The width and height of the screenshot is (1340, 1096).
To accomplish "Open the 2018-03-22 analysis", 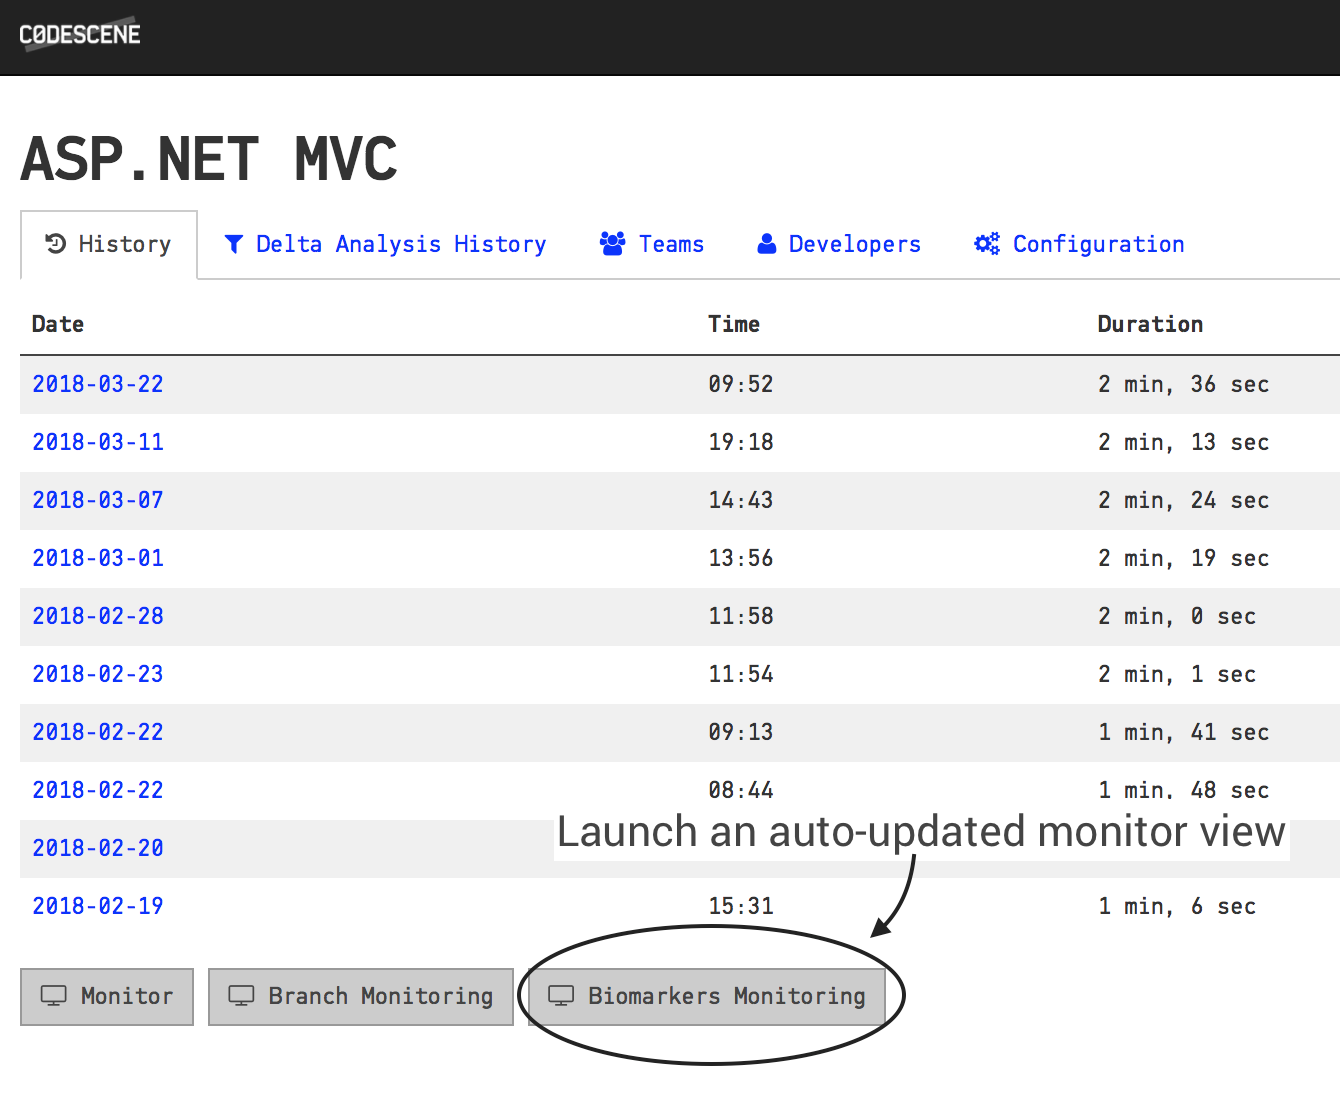I will click(x=98, y=384).
